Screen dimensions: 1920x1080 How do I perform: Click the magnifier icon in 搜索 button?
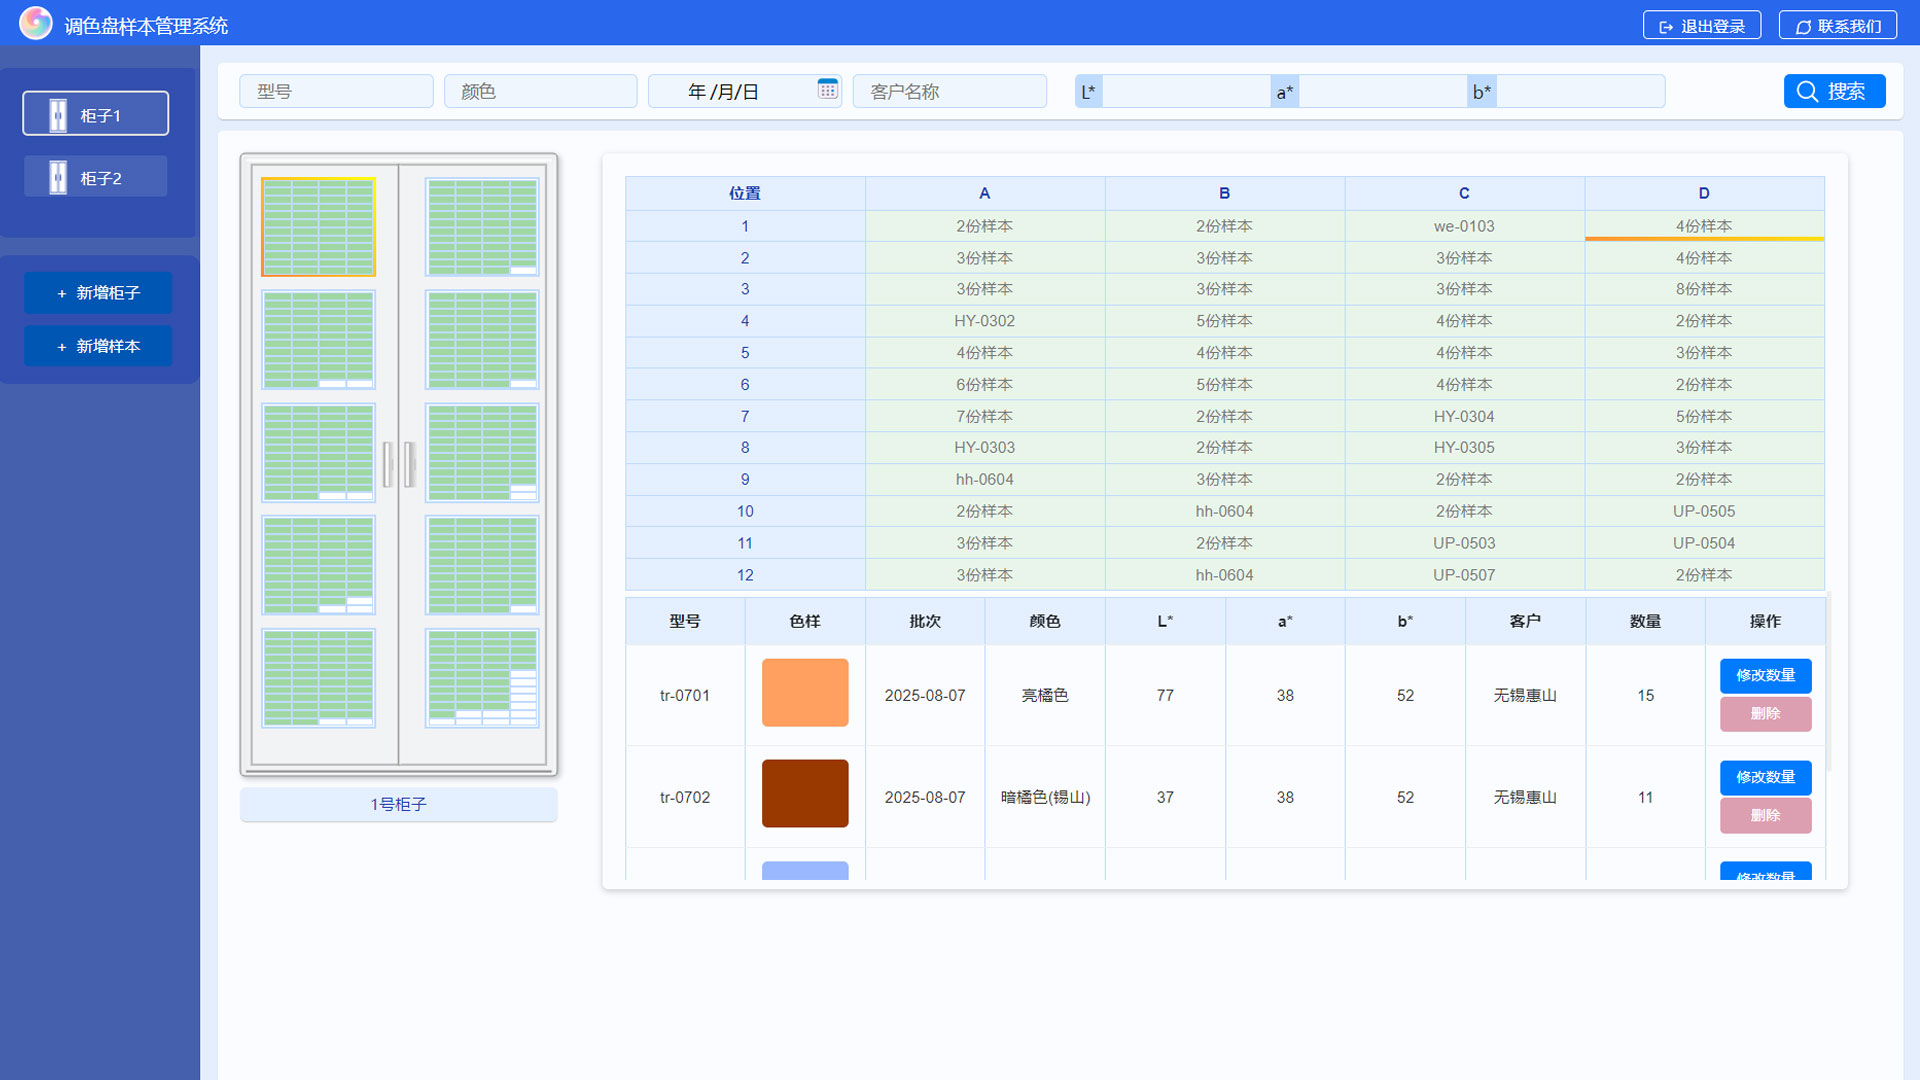click(1807, 91)
